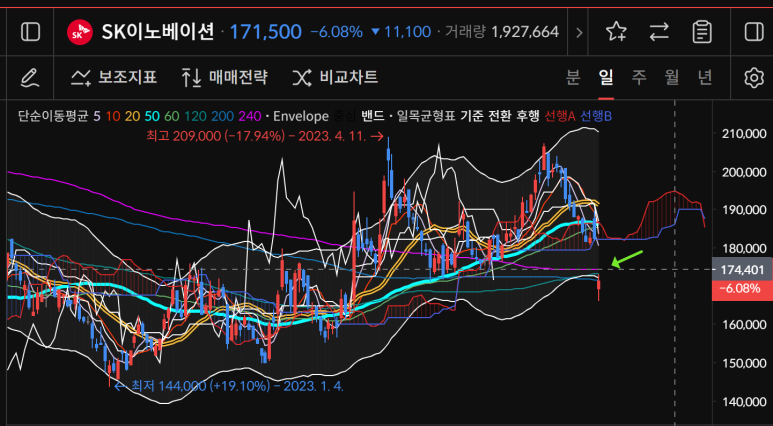Open 매매전략 trading strategy menu
Viewport: 773px width, 426px height.
point(225,77)
